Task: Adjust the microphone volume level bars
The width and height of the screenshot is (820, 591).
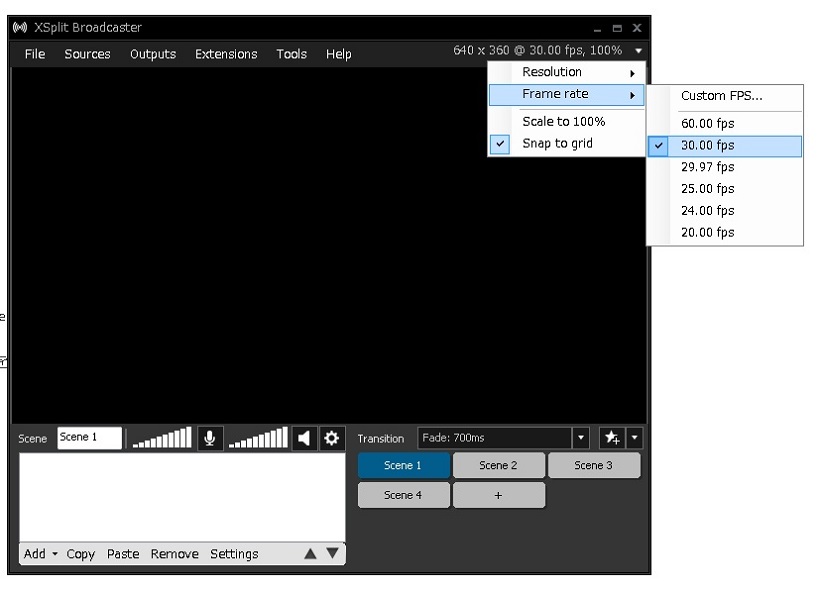Action: (x=162, y=438)
